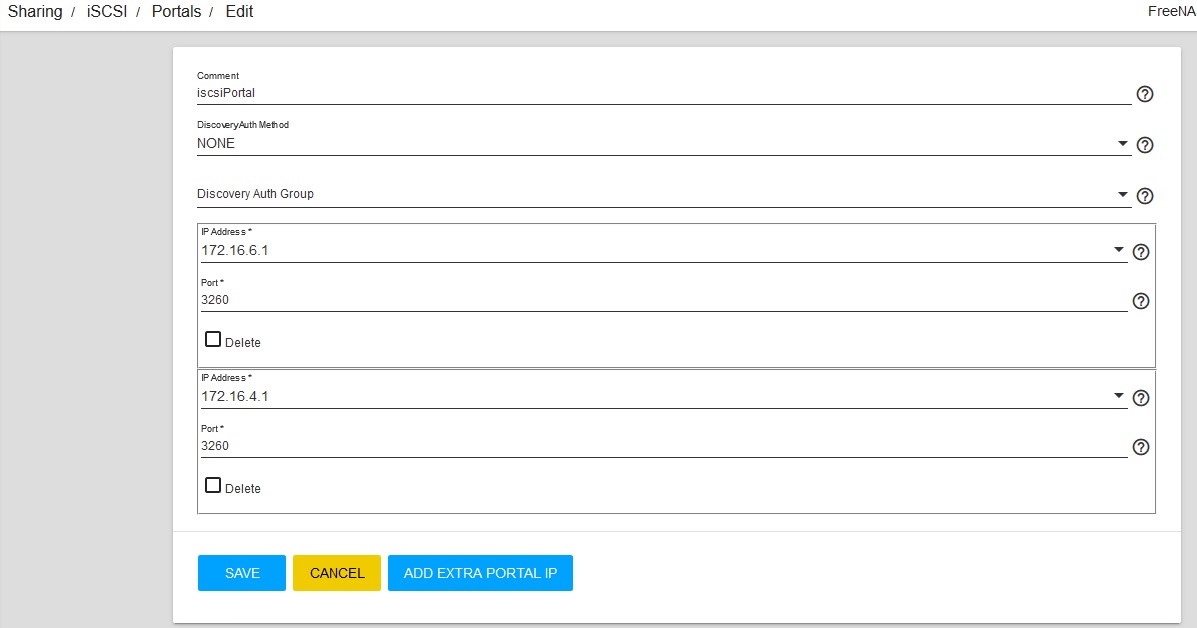
Task: Open help for first portal's Port field
Action: (x=1141, y=301)
